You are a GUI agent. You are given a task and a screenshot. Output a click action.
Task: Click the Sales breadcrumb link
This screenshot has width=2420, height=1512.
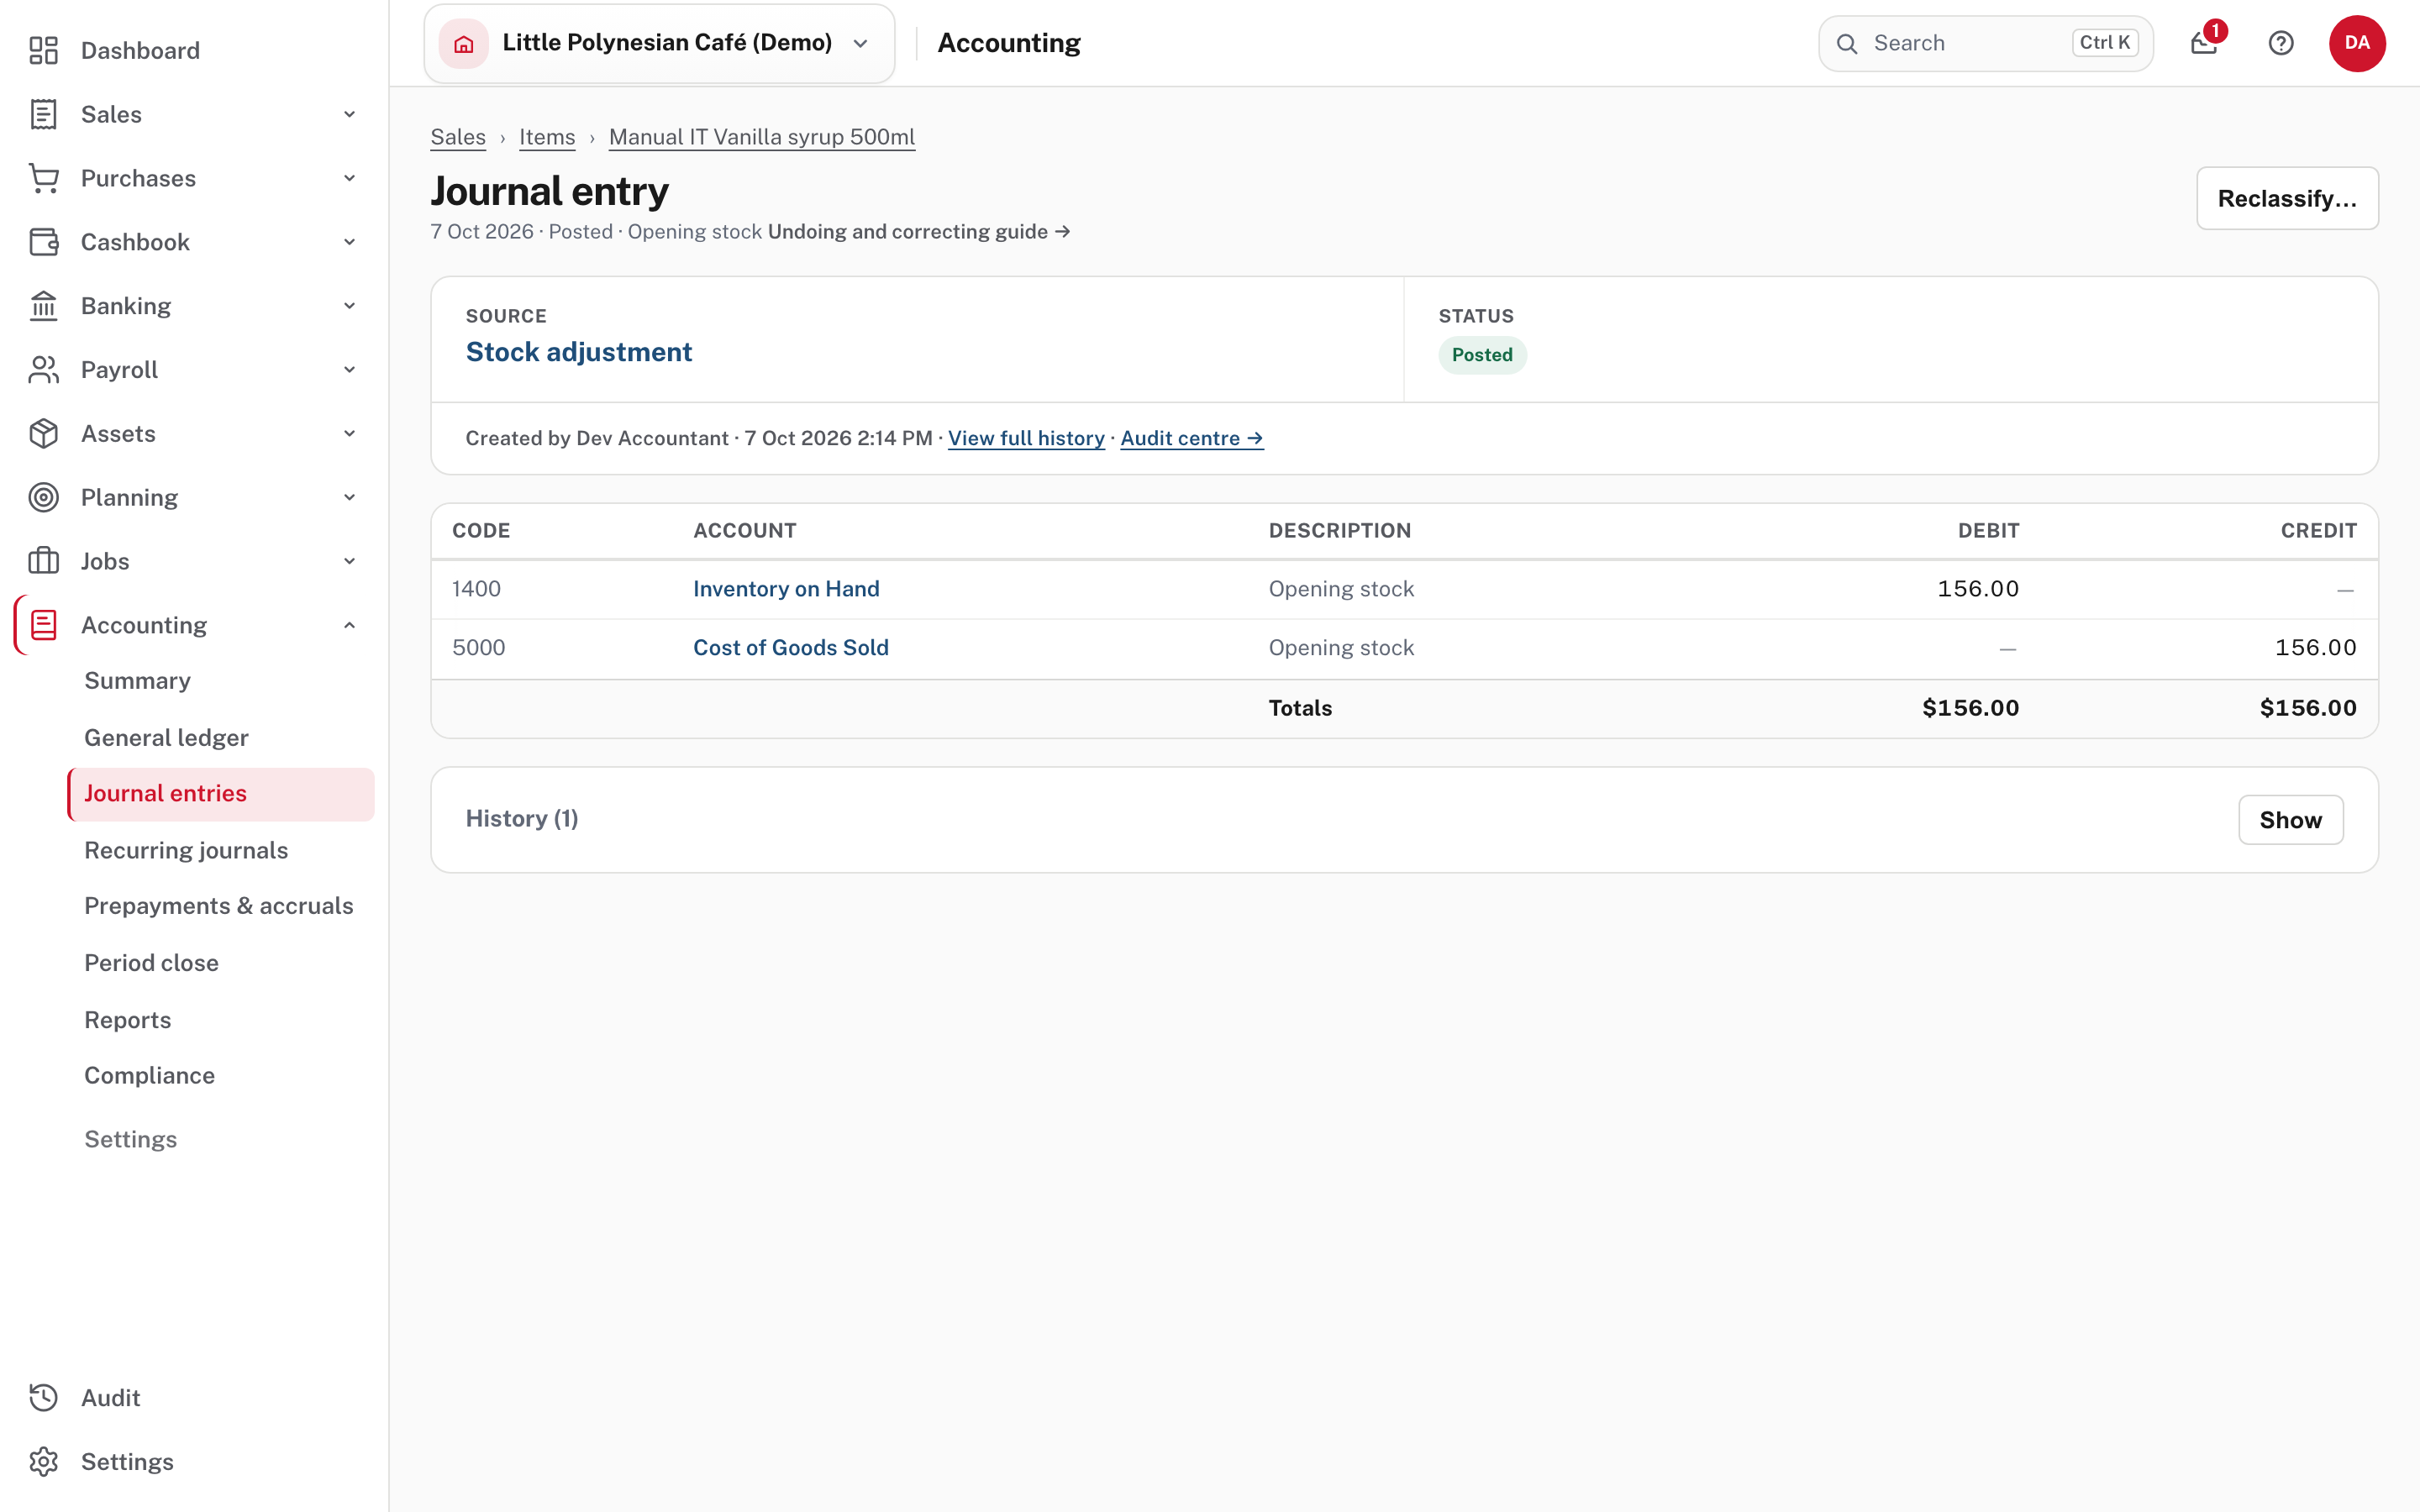pyautogui.click(x=458, y=137)
